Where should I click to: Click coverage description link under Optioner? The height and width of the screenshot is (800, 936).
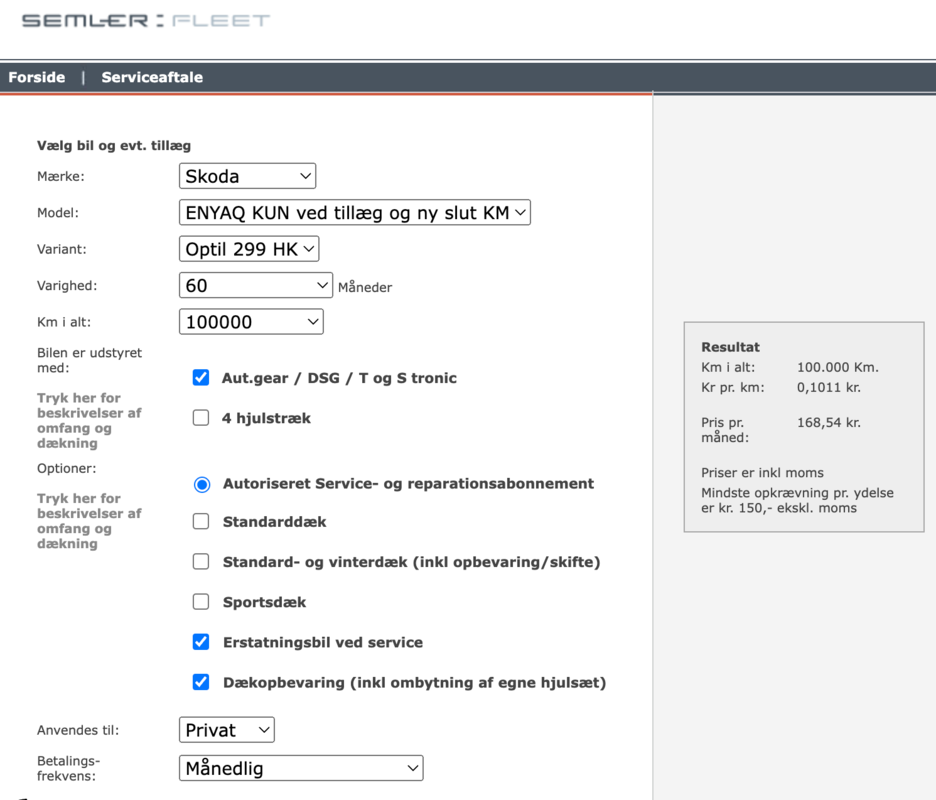click(89, 520)
